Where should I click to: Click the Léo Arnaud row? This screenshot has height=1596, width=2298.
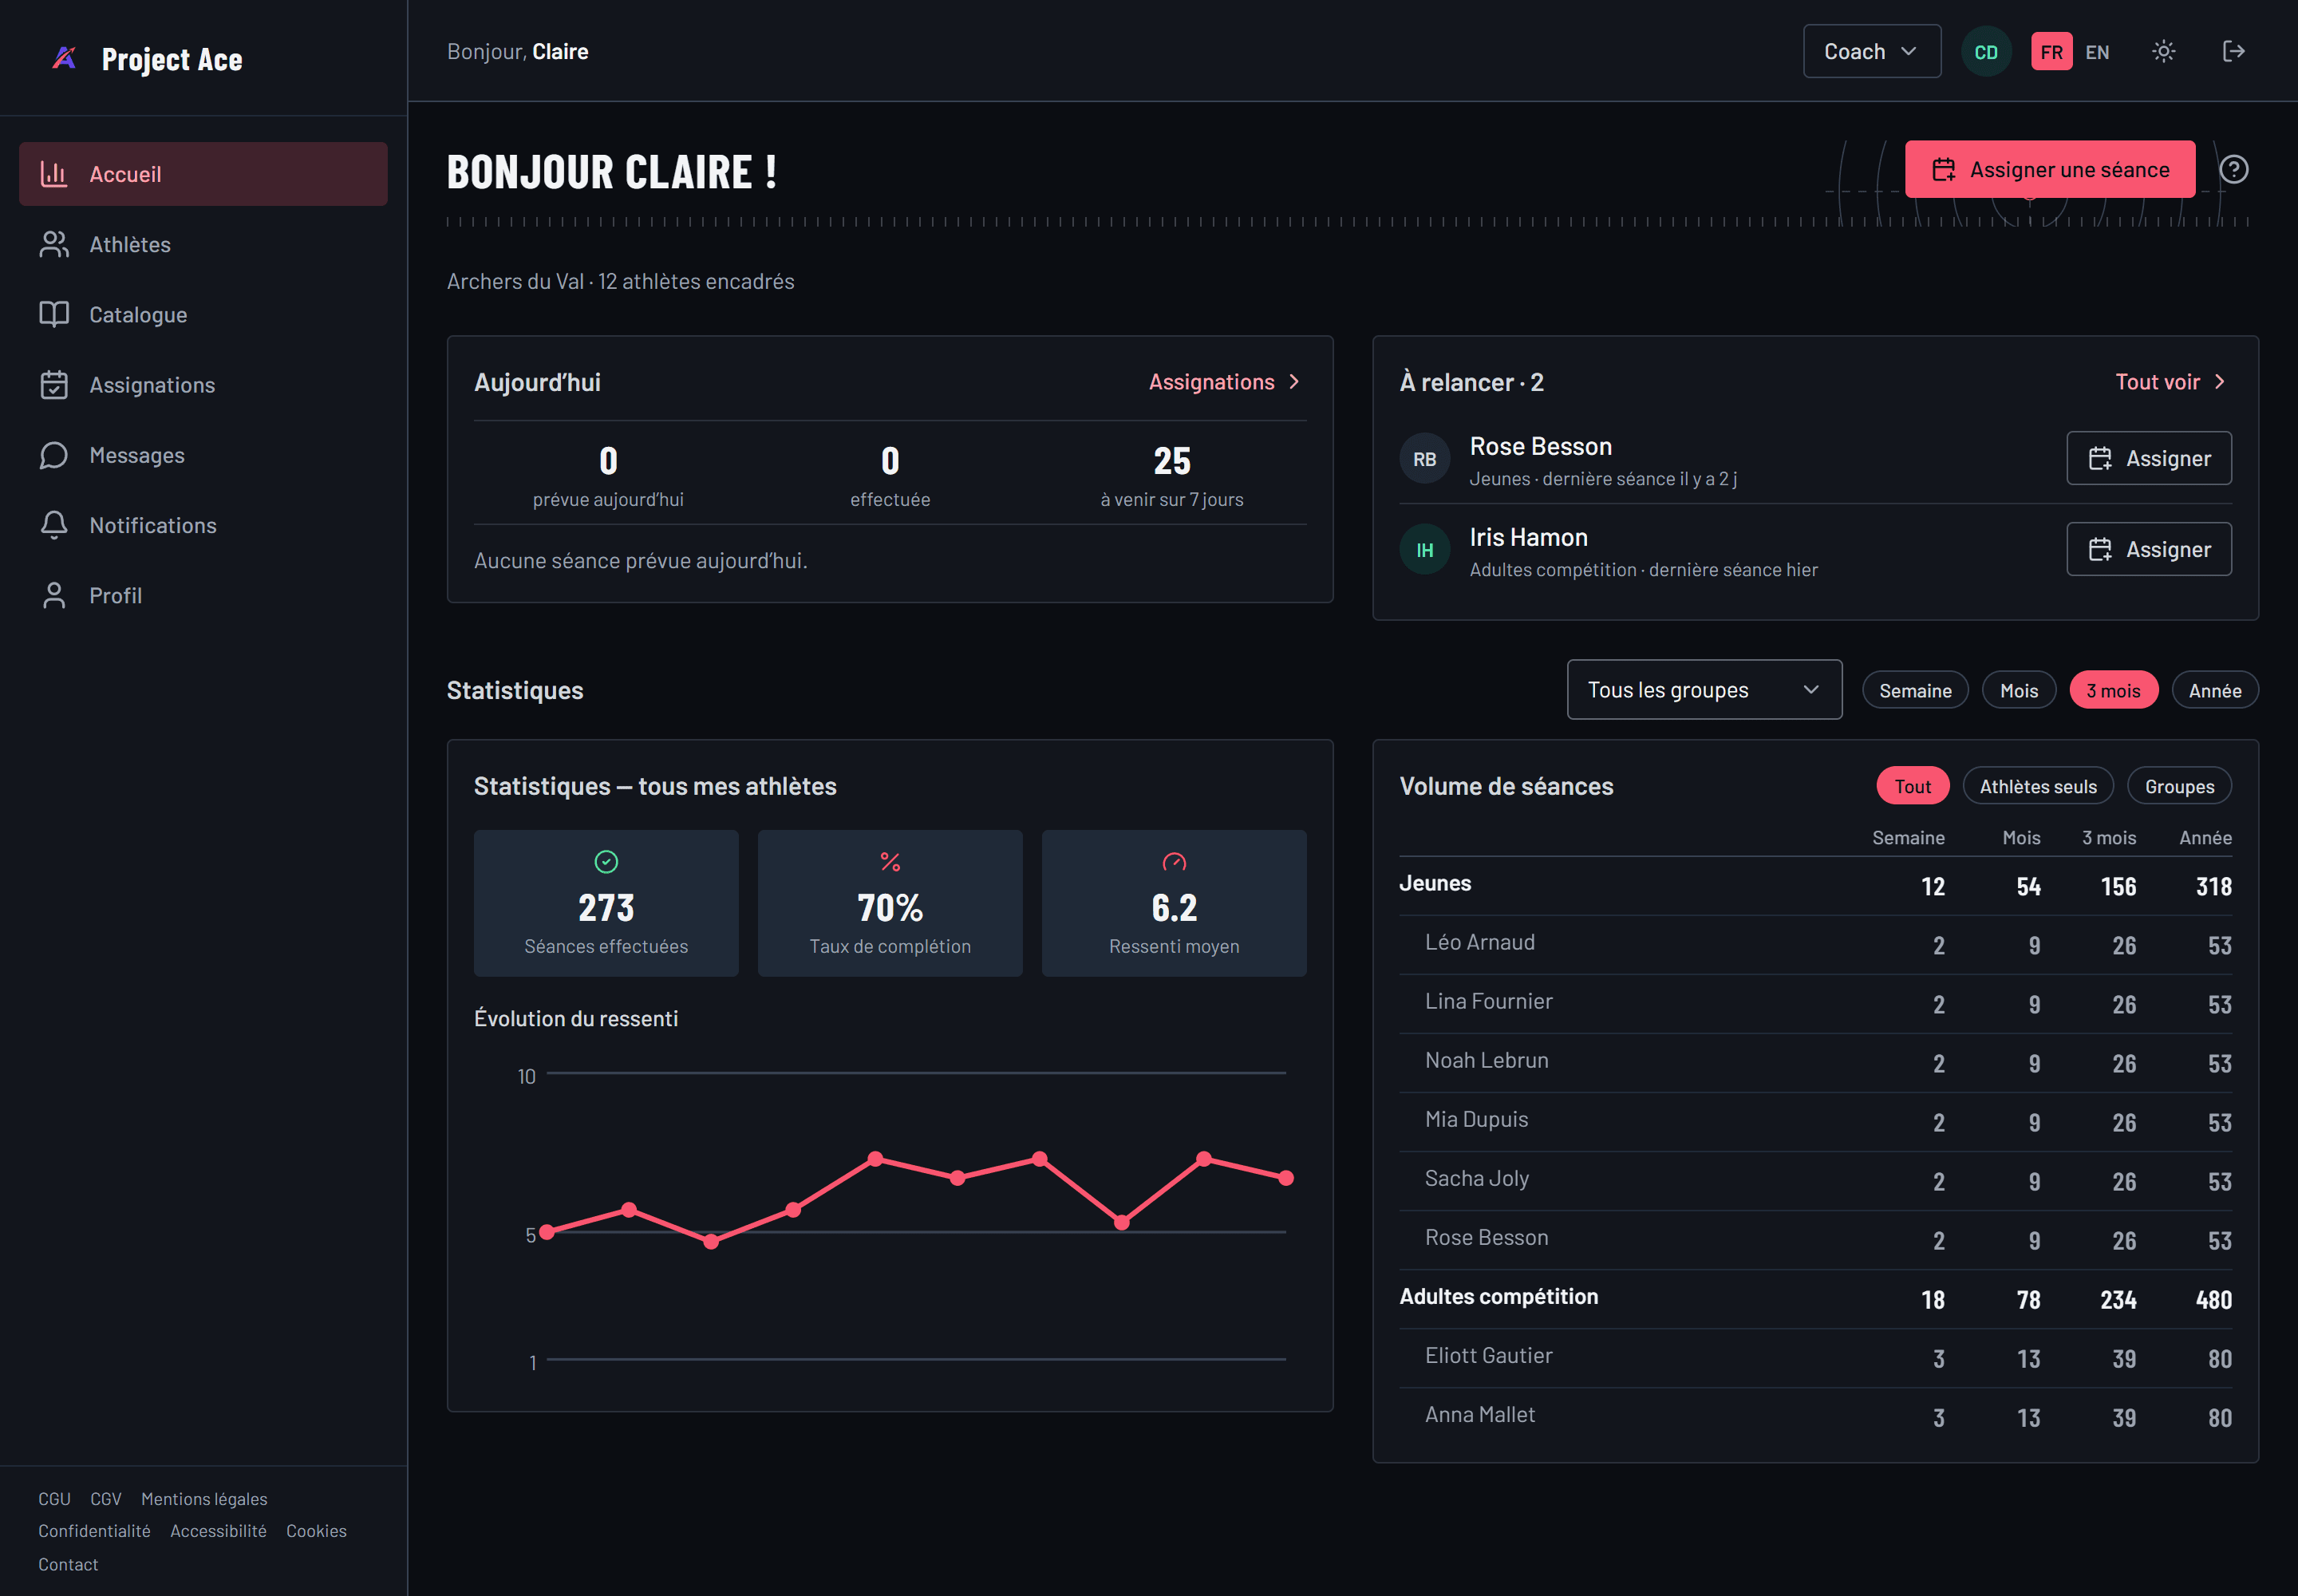click(x=1815, y=944)
